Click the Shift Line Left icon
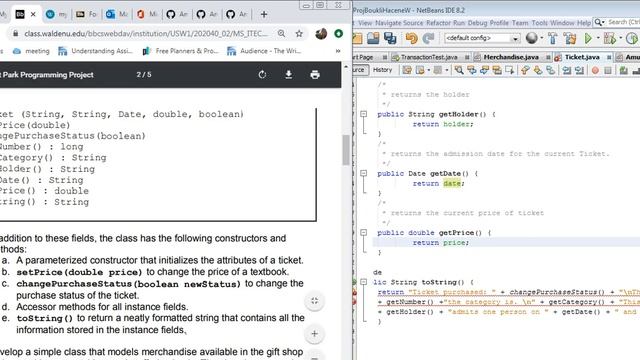640x360 pixels. click(567, 70)
